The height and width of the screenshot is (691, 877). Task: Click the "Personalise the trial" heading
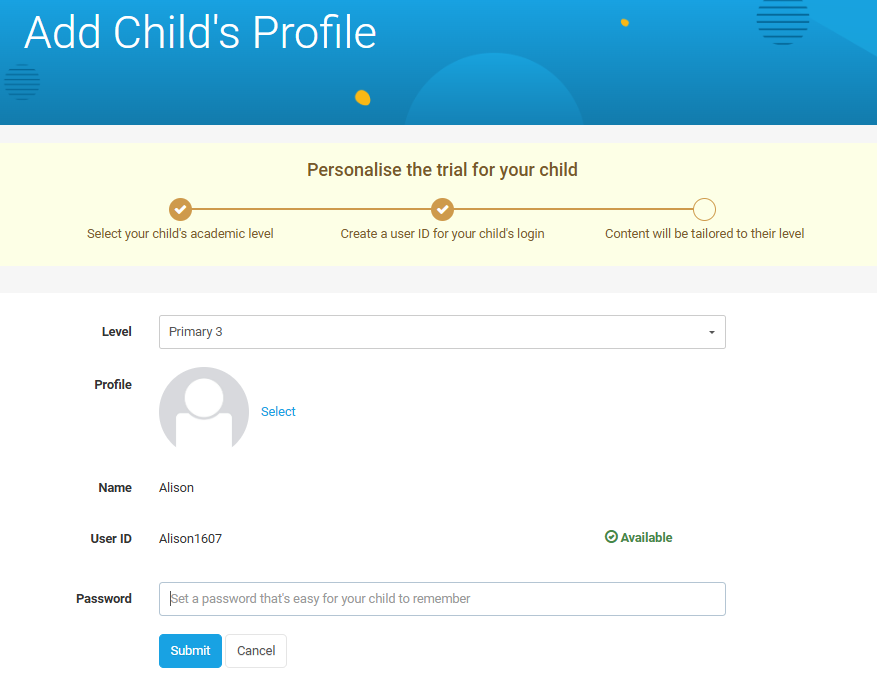(x=442, y=170)
